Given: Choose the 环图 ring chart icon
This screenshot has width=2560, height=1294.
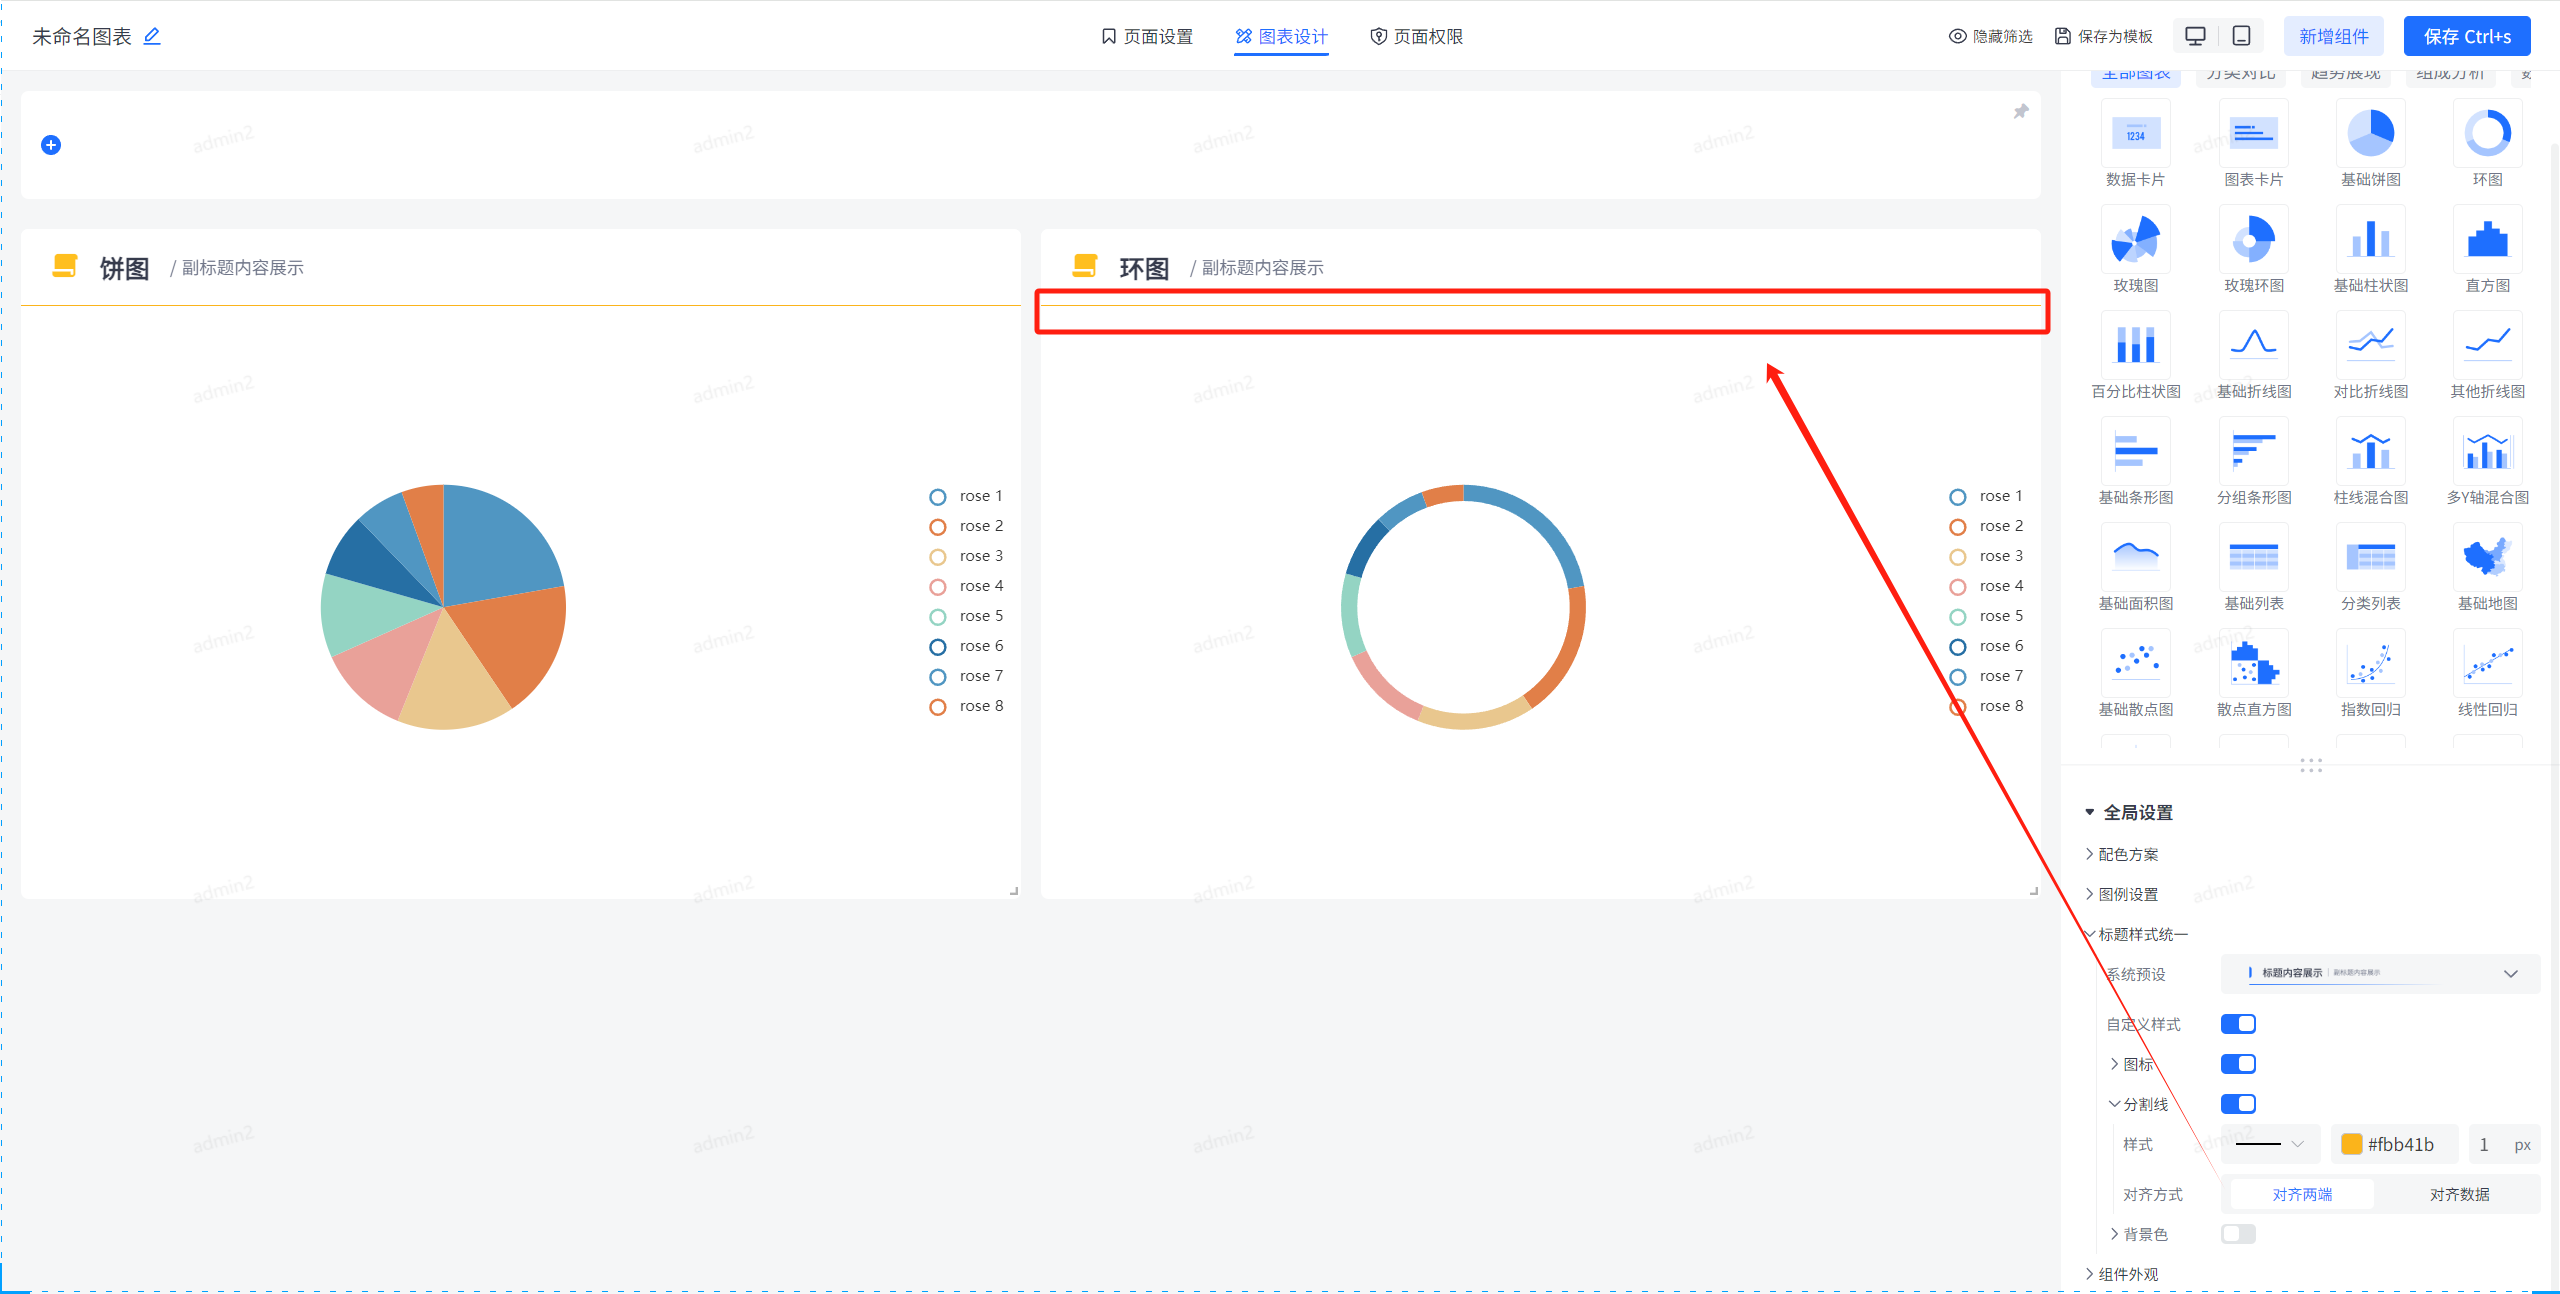Looking at the screenshot, I should (2487, 135).
